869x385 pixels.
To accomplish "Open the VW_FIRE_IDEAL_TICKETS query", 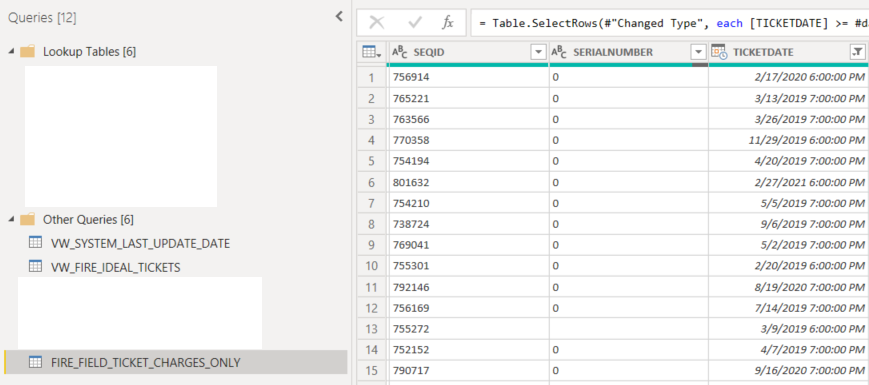I will 115,267.
